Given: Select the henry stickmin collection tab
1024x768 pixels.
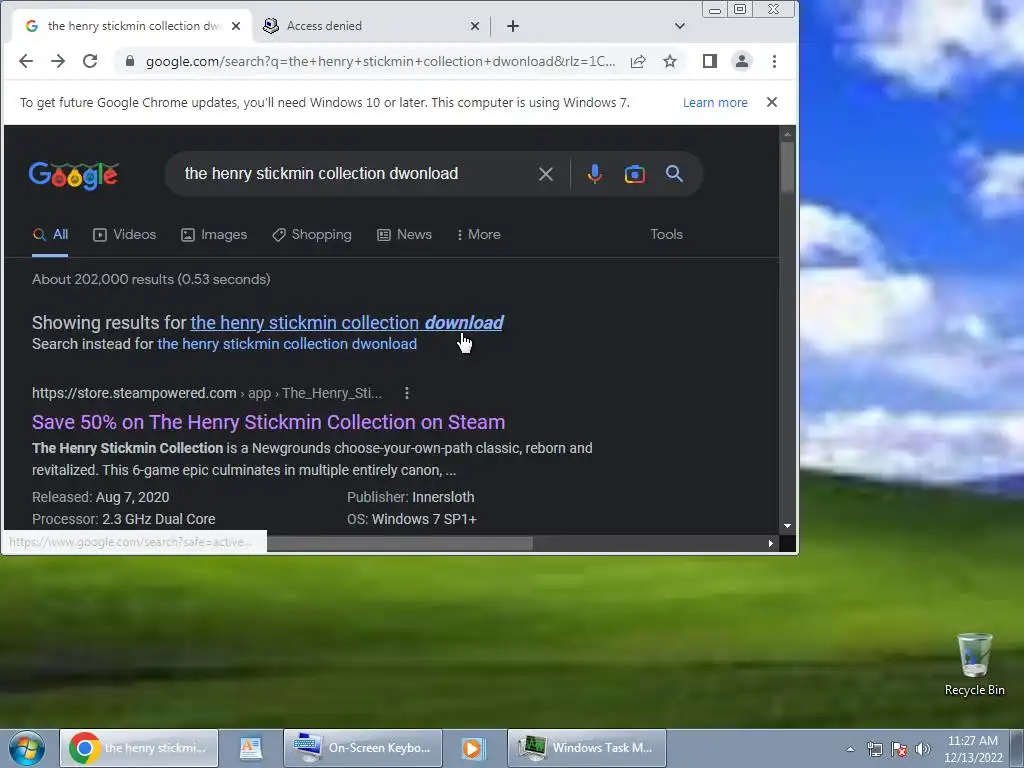Looking at the screenshot, I should pyautogui.click(x=133, y=26).
